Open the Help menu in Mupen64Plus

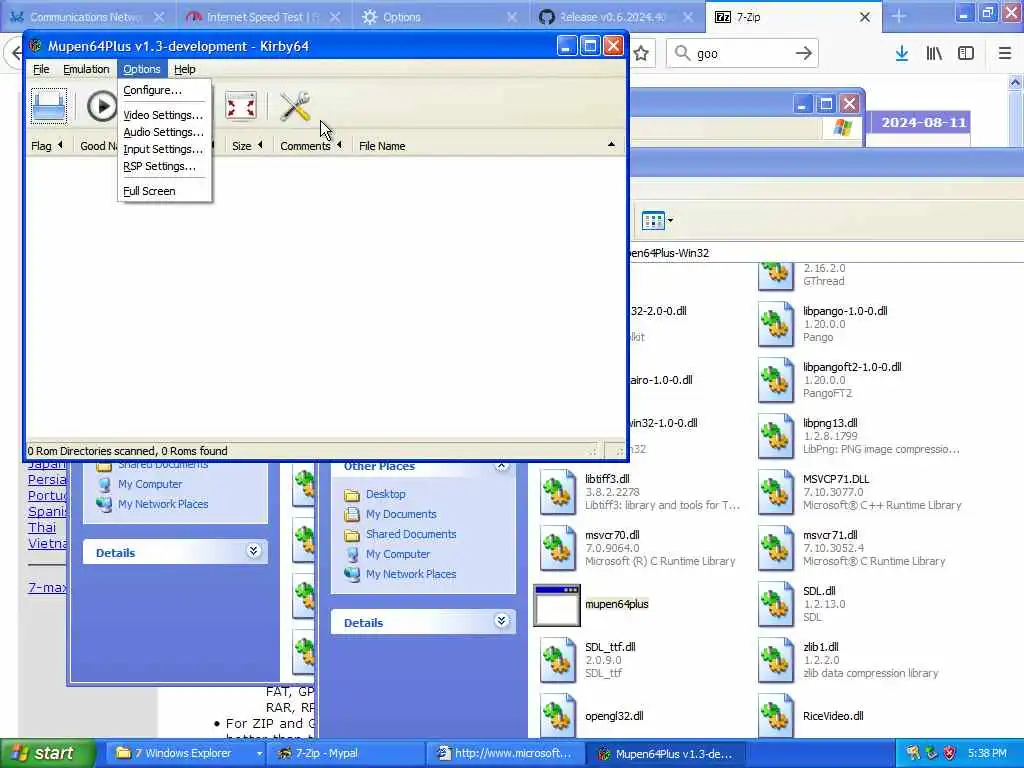tap(185, 69)
